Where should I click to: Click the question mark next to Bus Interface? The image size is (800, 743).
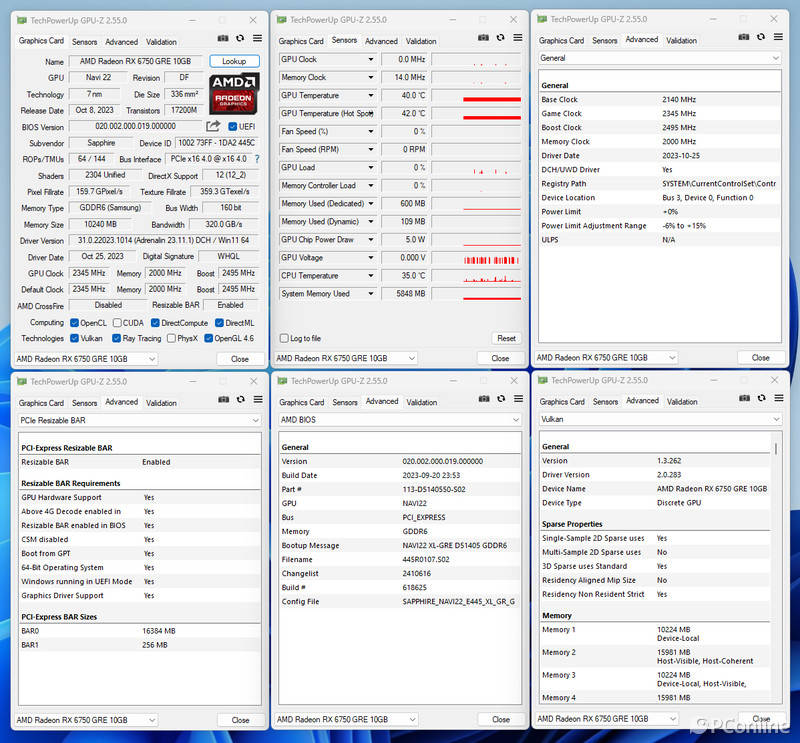click(x=257, y=159)
